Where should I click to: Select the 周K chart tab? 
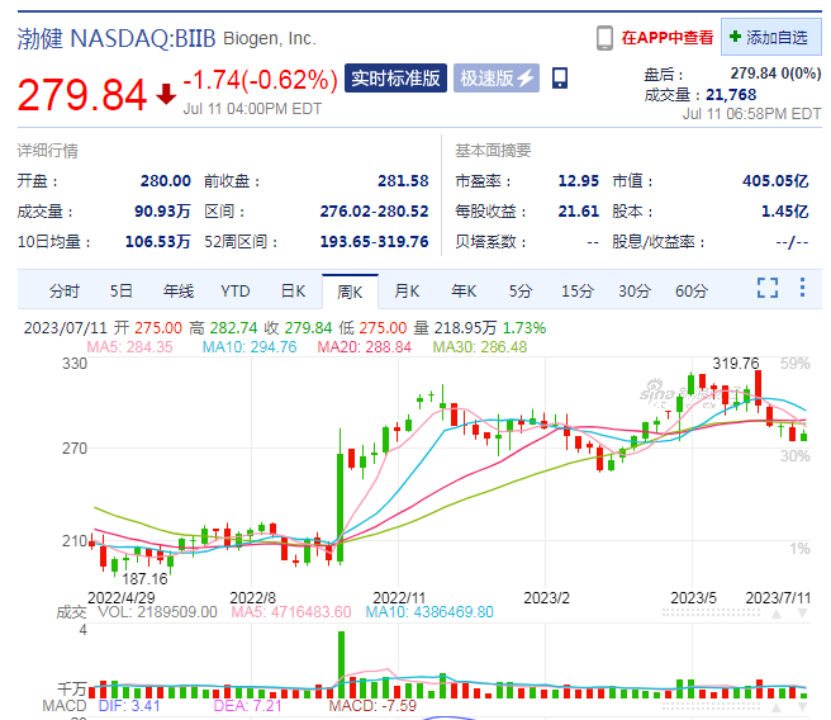click(350, 291)
